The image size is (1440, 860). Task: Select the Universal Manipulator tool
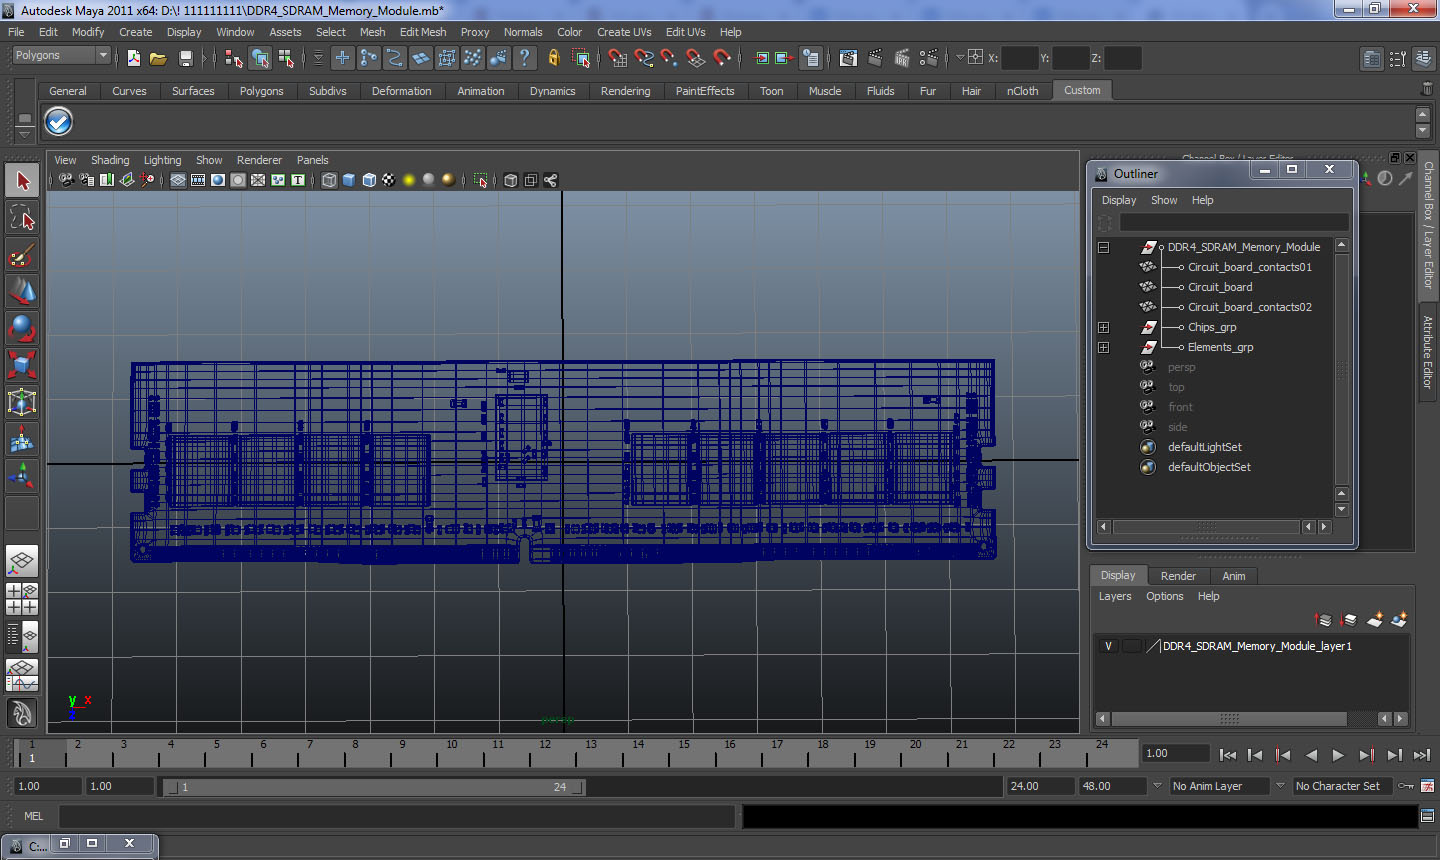click(x=22, y=402)
